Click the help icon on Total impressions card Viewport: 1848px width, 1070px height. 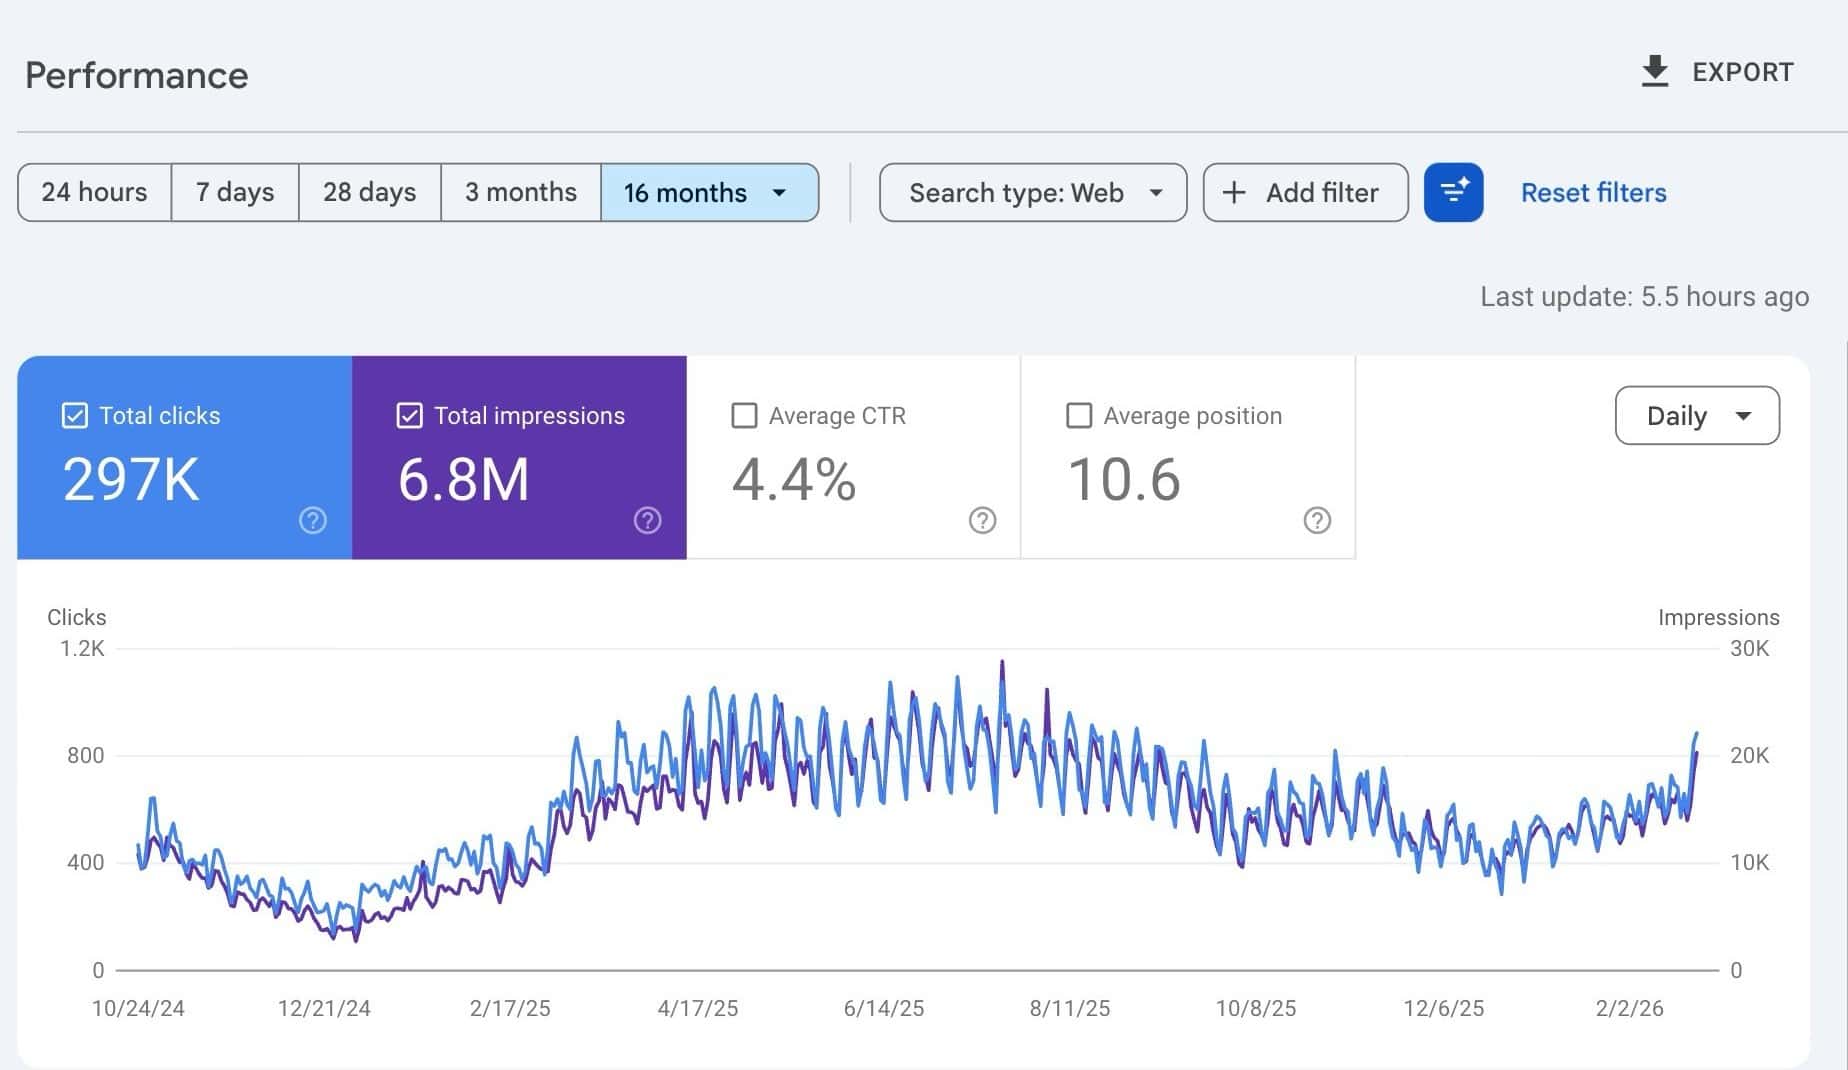coord(648,520)
